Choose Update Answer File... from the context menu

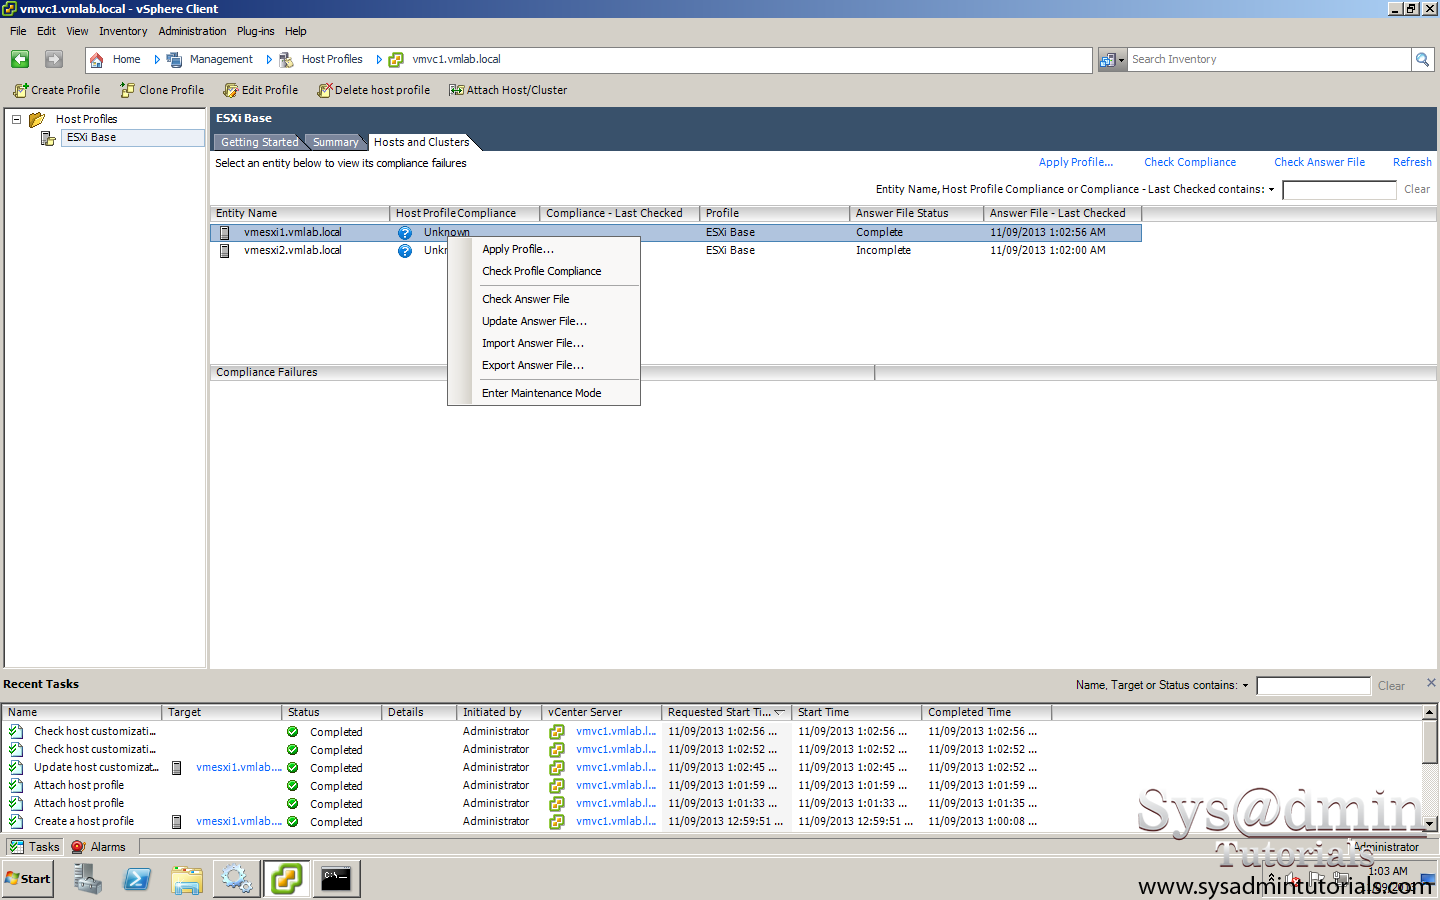pos(544,321)
